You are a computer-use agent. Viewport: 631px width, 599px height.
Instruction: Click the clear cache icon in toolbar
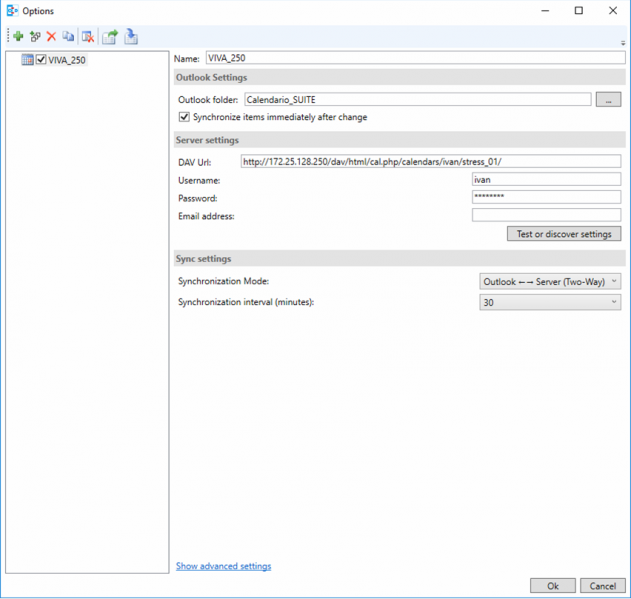[88, 37]
